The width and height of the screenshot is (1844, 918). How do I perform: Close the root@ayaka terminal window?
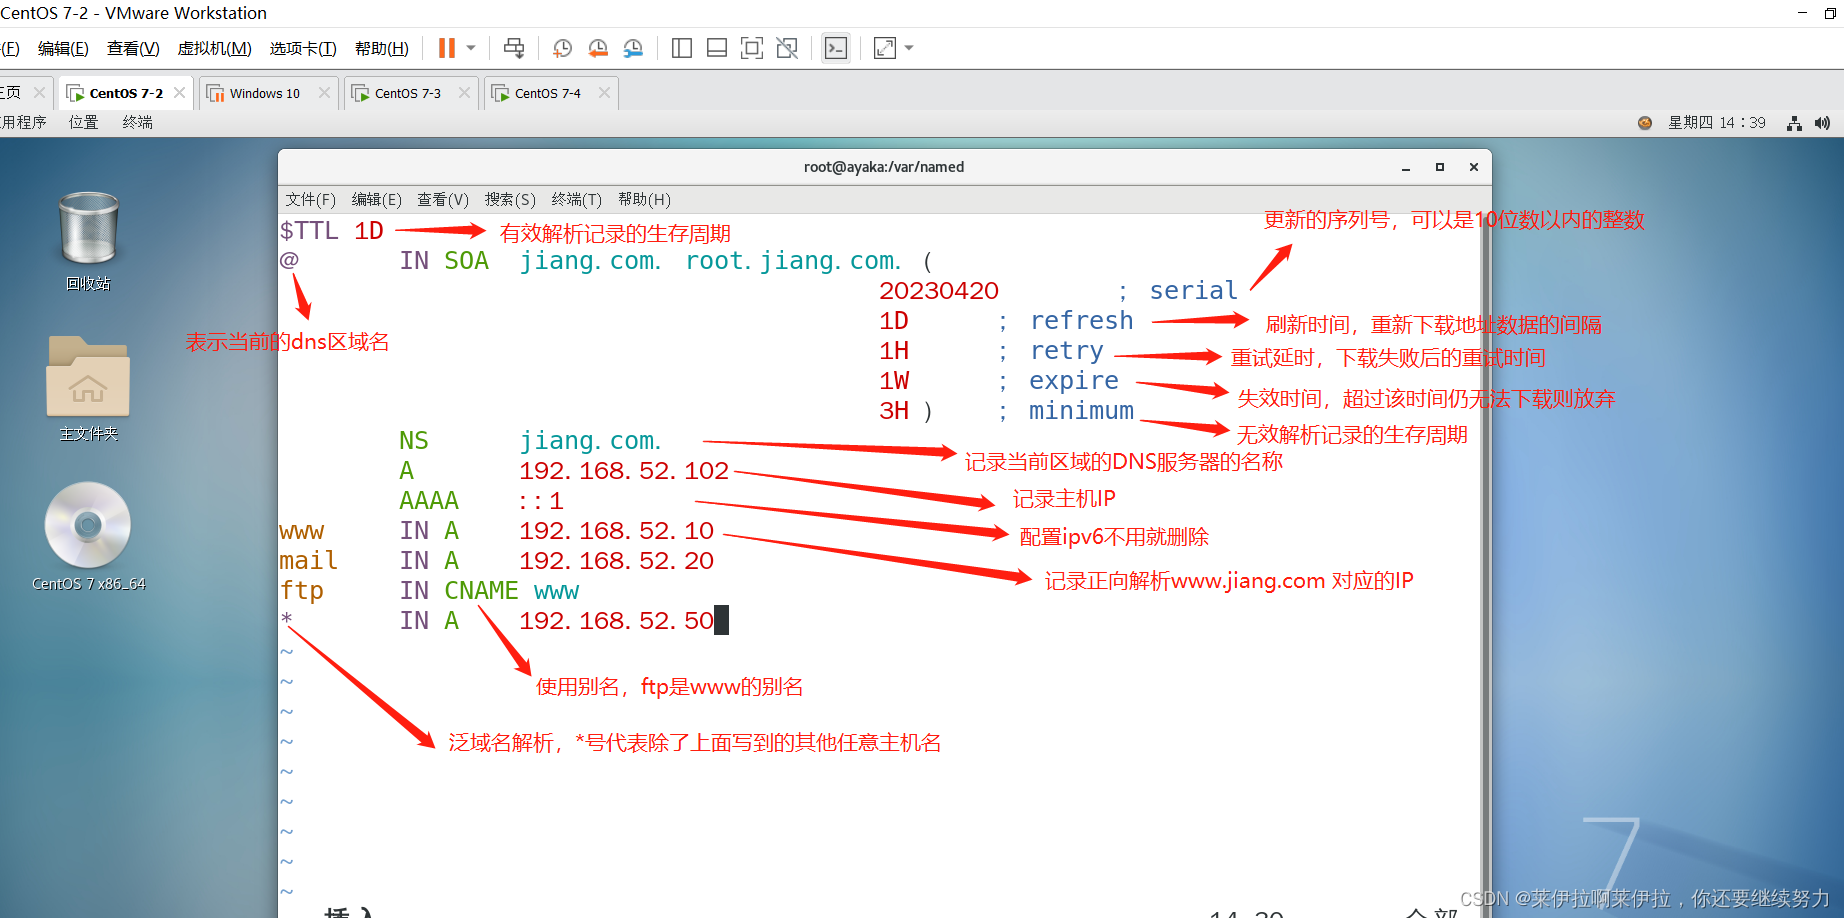pyautogui.click(x=1474, y=167)
